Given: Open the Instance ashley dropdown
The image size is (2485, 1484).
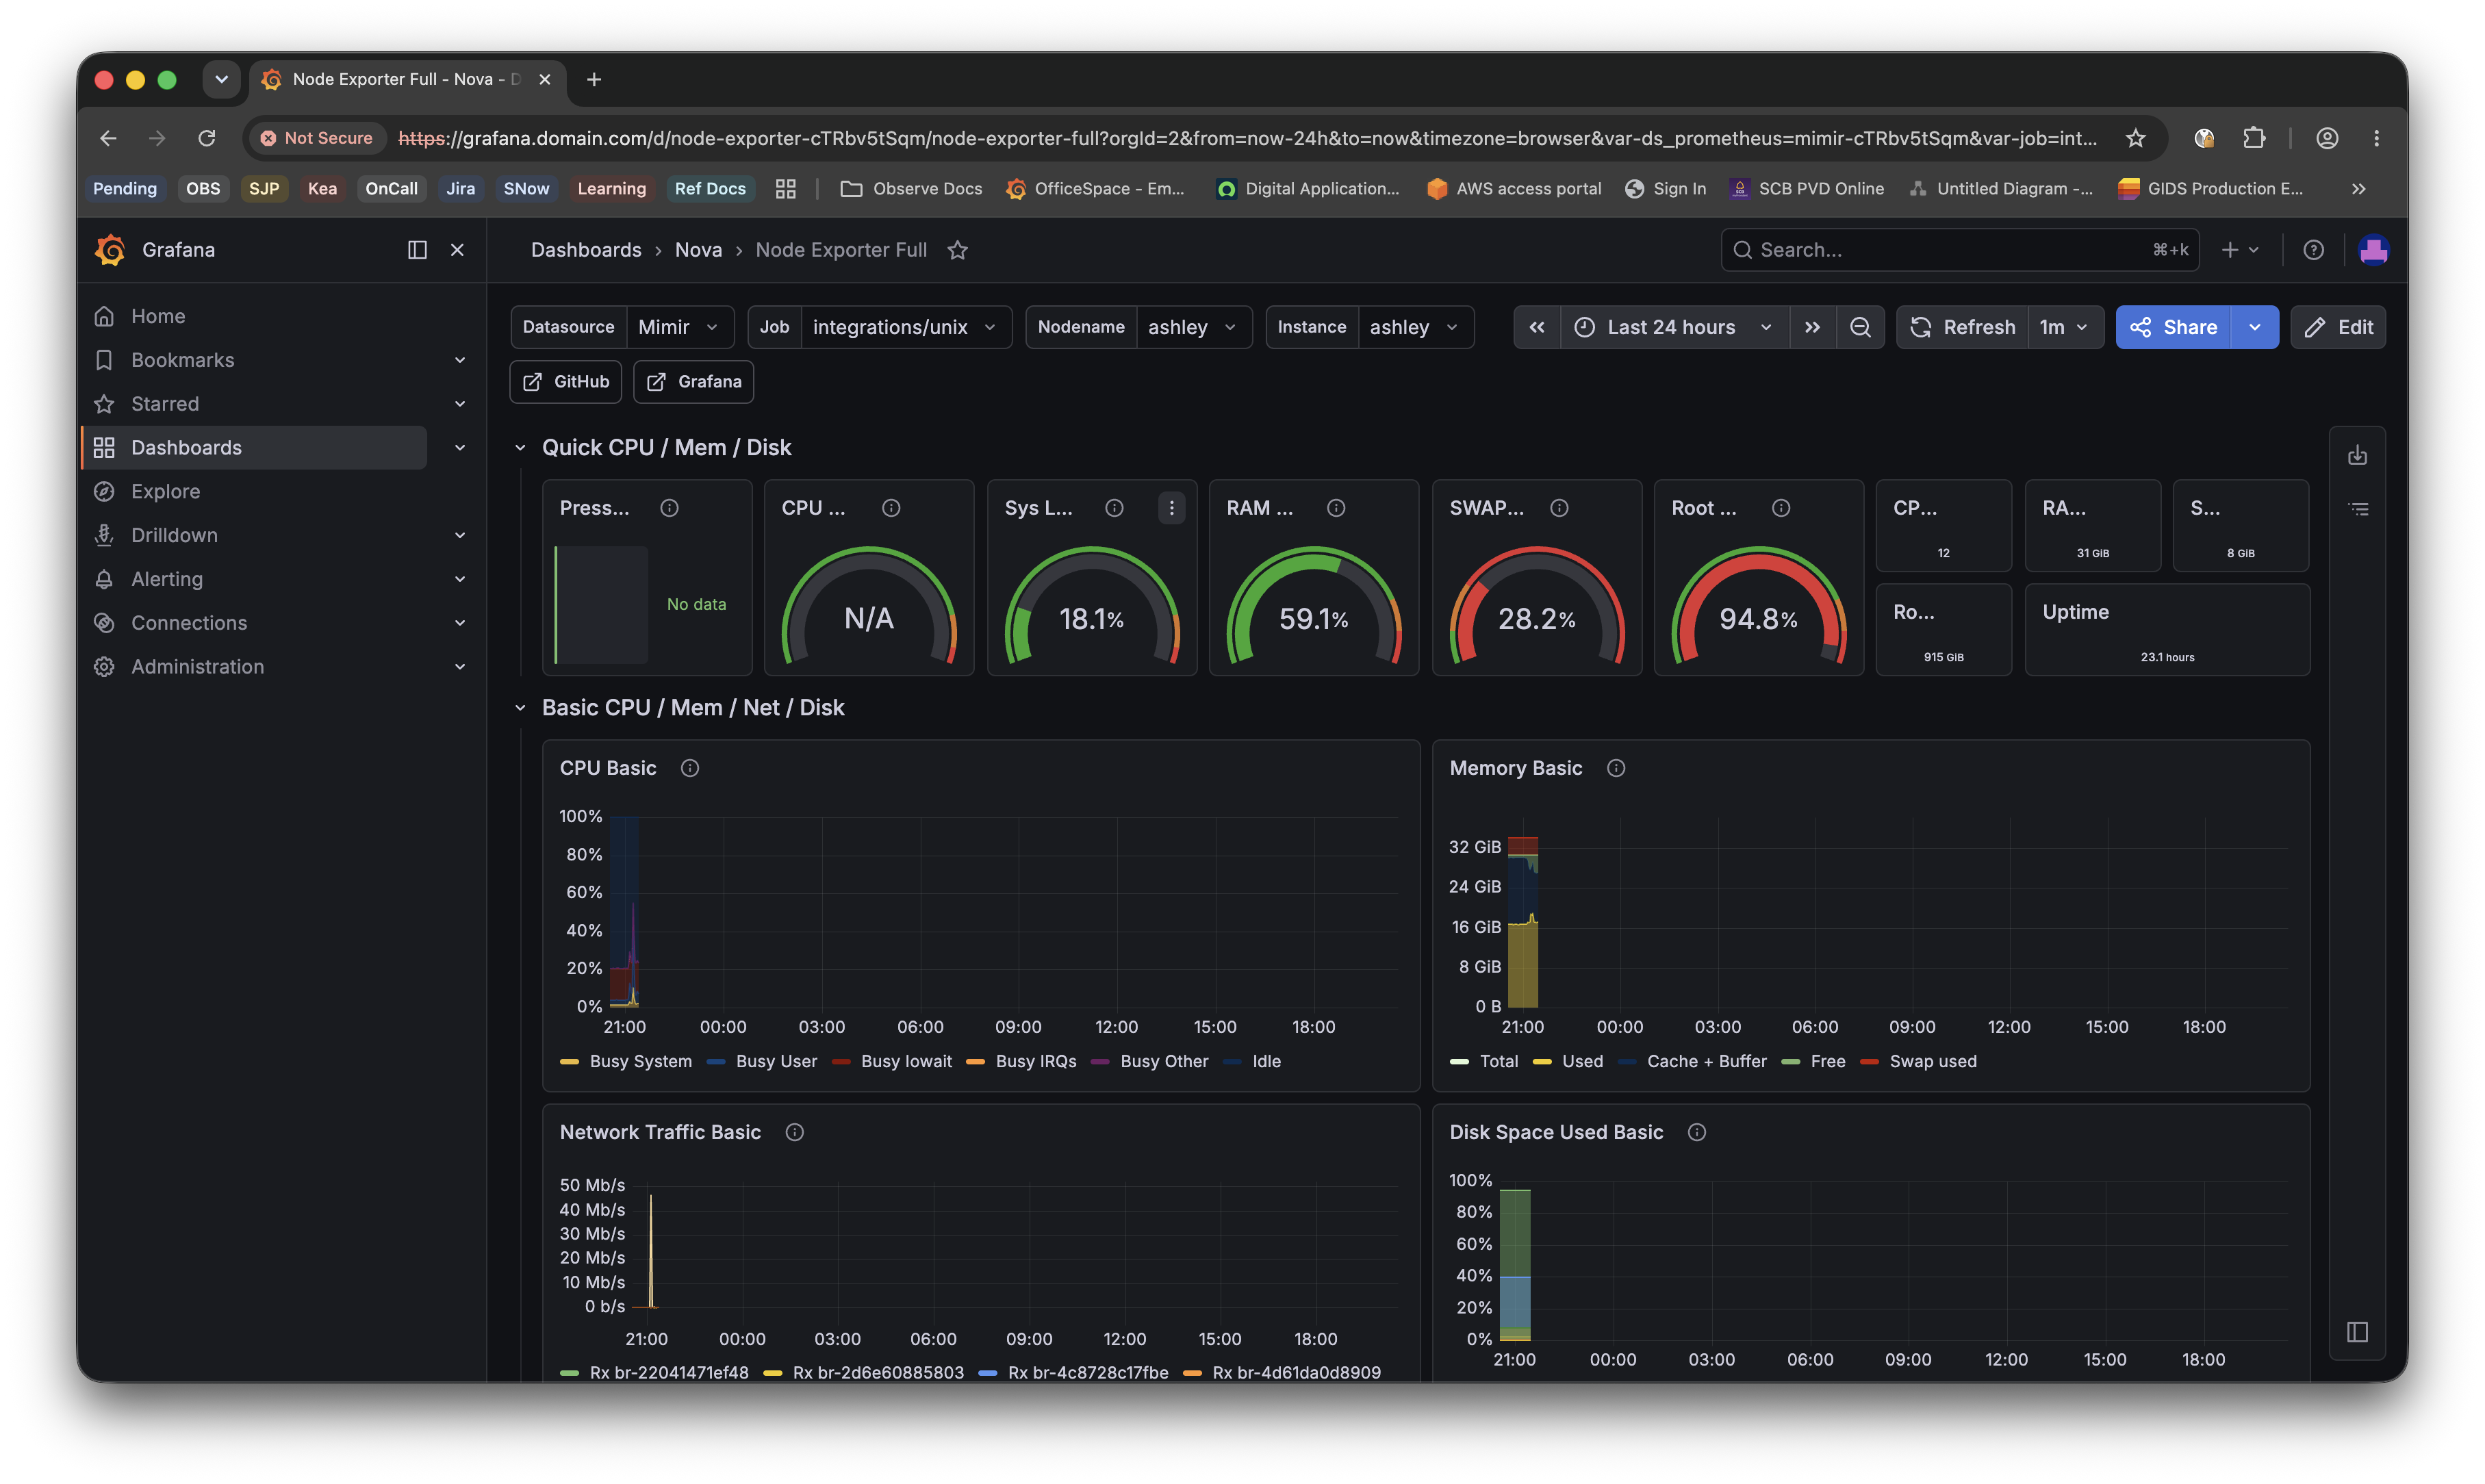Looking at the screenshot, I should point(1414,327).
